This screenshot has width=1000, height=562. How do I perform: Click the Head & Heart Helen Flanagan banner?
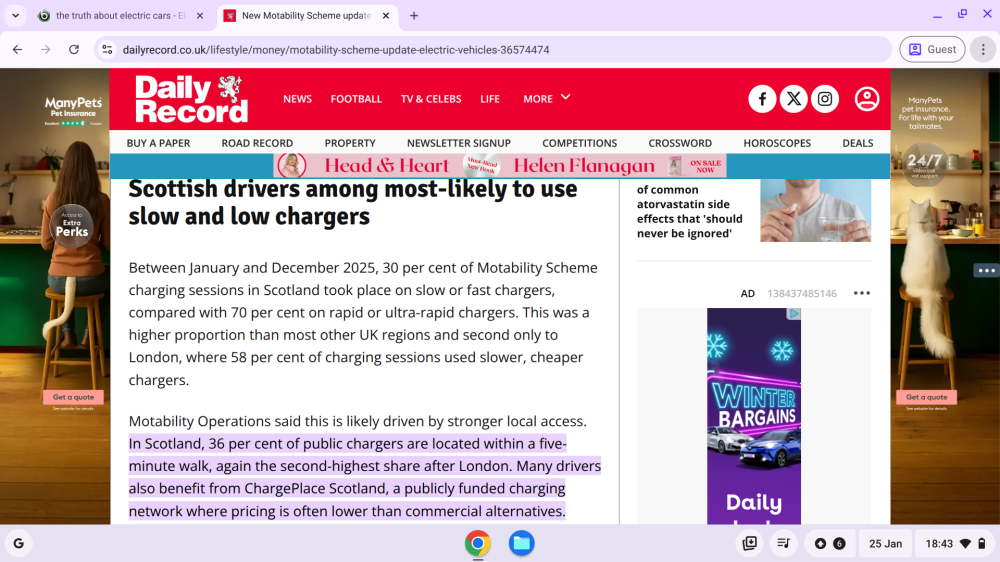click(x=500, y=166)
